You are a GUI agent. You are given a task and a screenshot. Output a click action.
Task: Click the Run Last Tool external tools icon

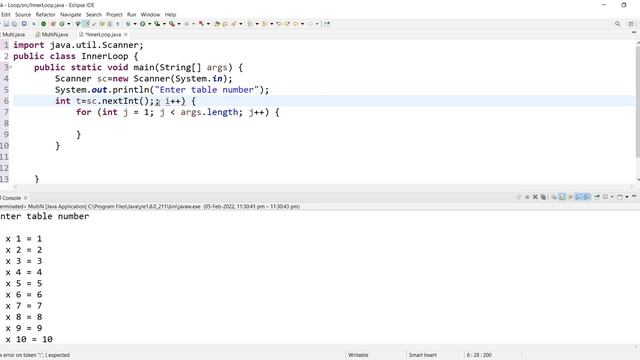point(172,24)
